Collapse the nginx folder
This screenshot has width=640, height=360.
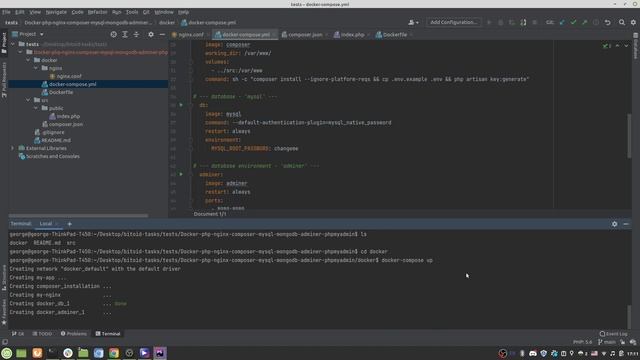(x=36, y=68)
